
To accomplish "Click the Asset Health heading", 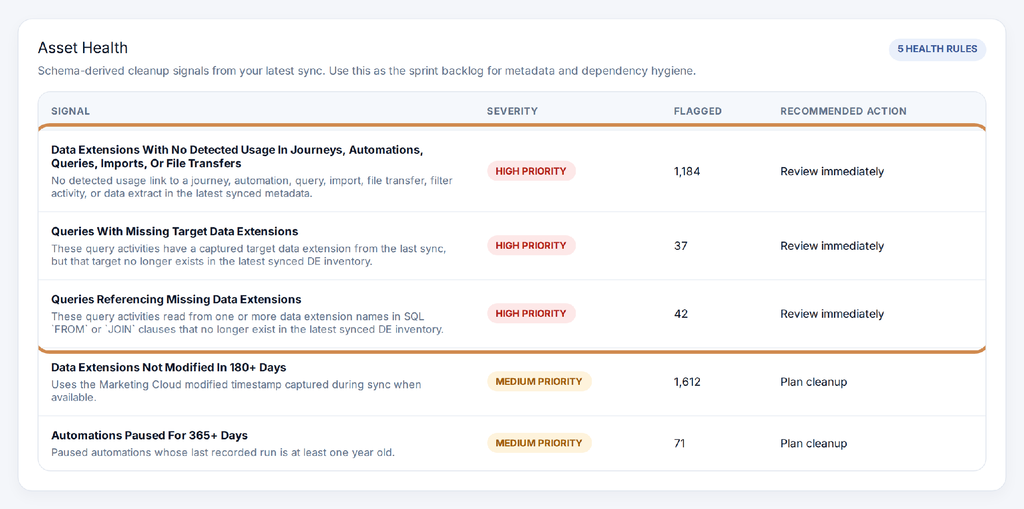I will tap(83, 48).
